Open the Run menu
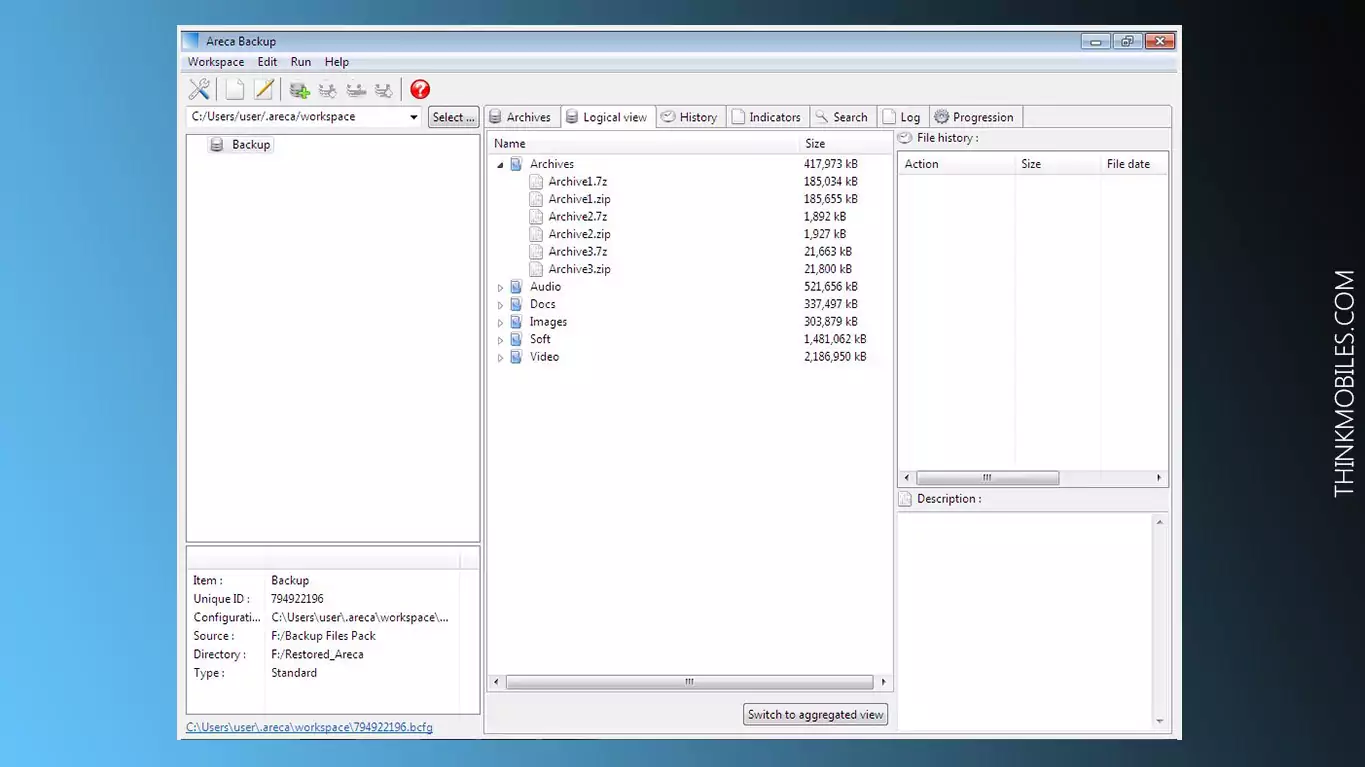Screen dimensions: 1365x767 pyautogui.click(x=300, y=62)
